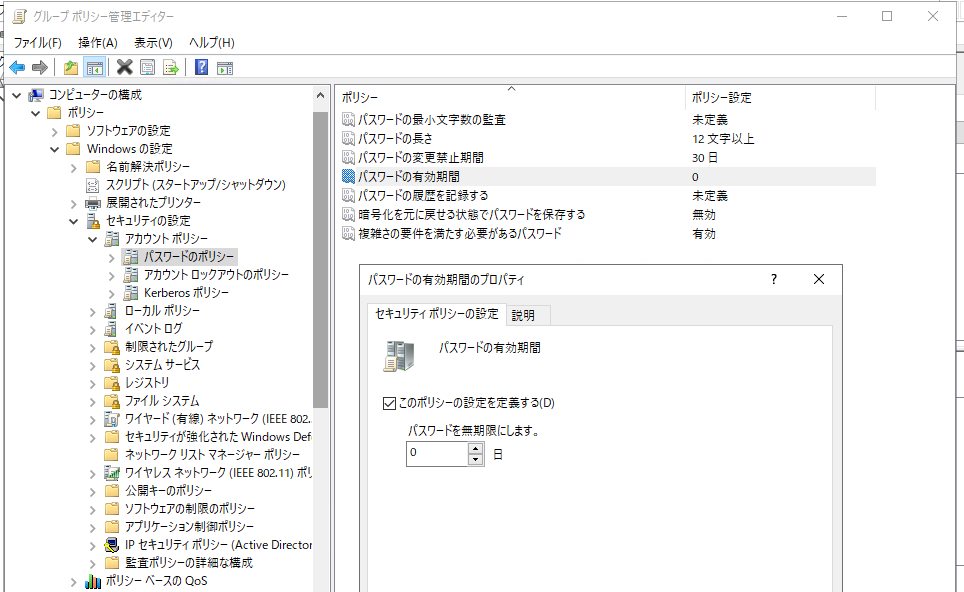
Task: Click the days input field in dialog
Action: pyautogui.click(x=436, y=454)
